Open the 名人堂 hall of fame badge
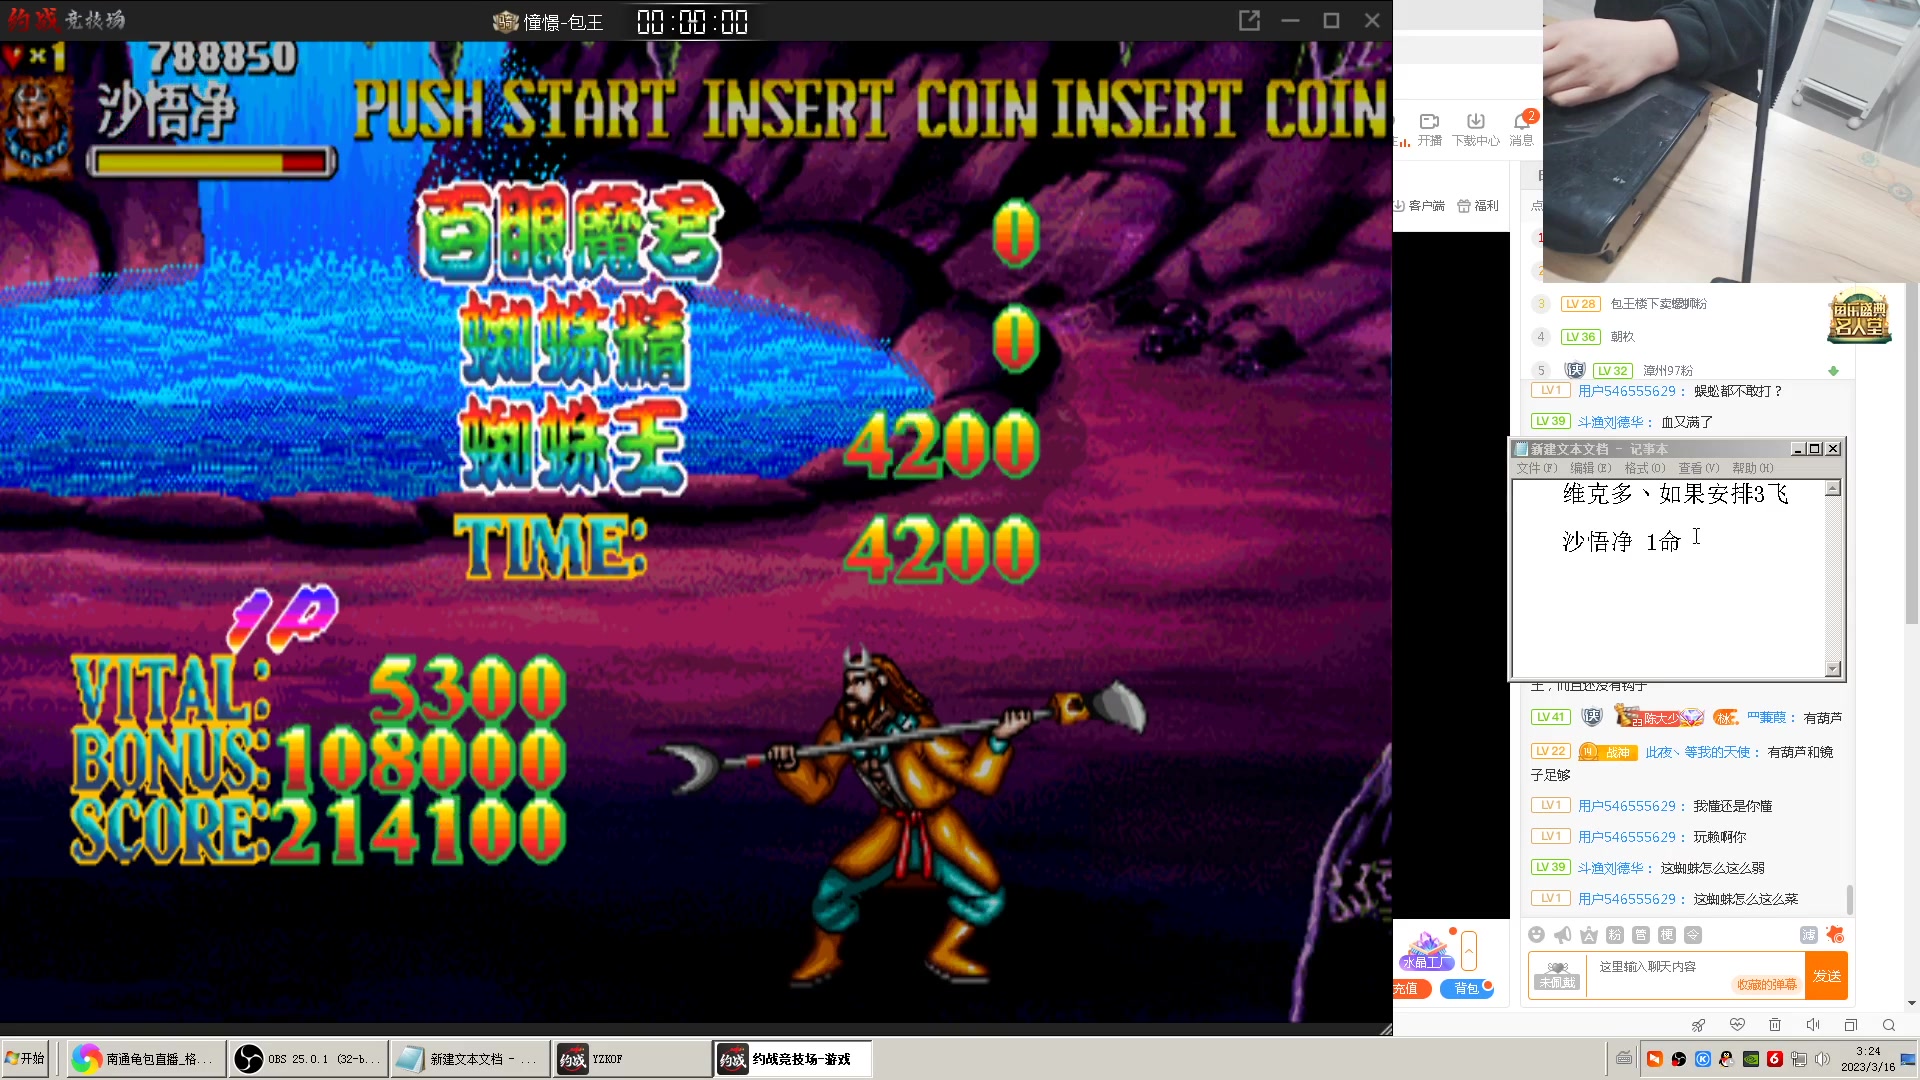Image resolution: width=1920 pixels, height=1080 pixels. click(1859, 317)
